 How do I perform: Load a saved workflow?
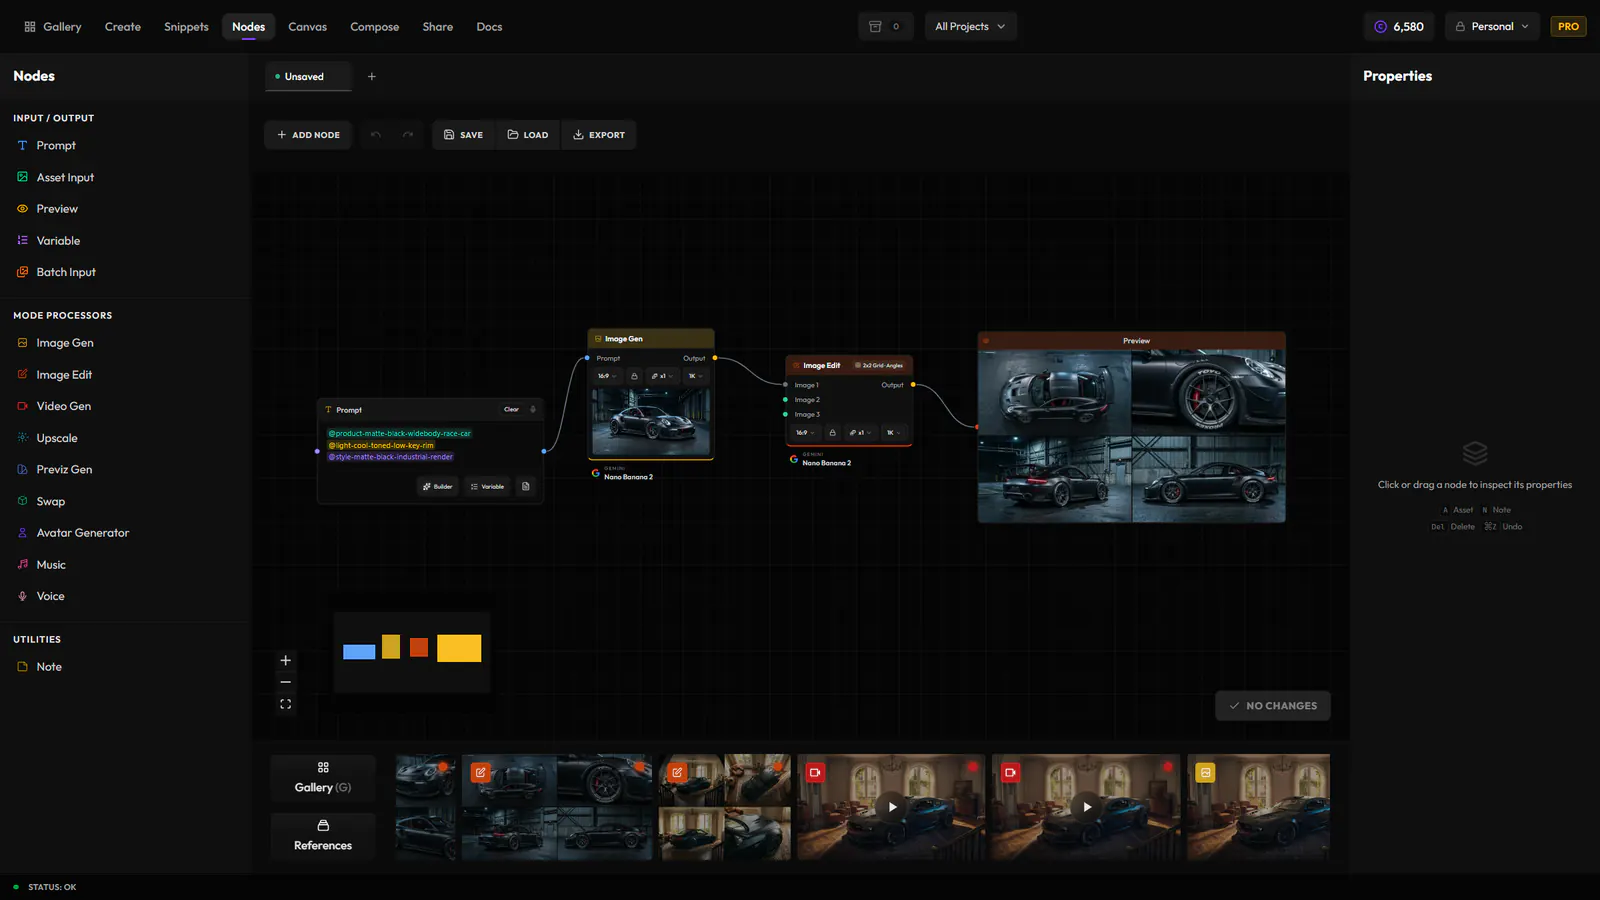[528, 135]
